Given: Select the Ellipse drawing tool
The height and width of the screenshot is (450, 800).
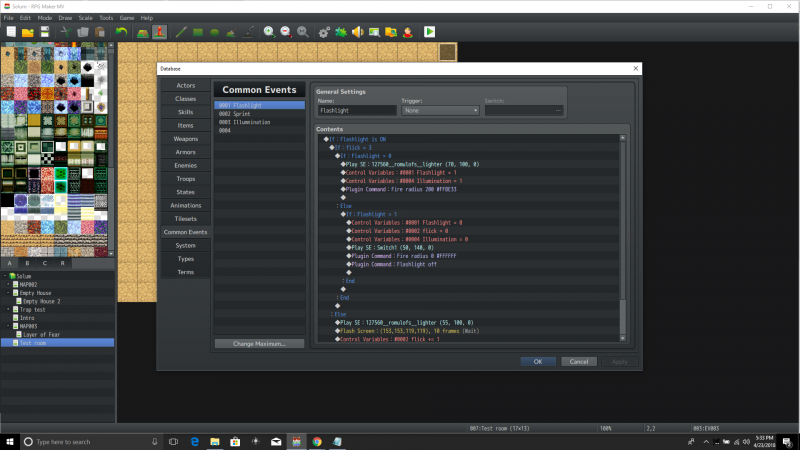Looking at the screenshot, I should tap(214, 32).
